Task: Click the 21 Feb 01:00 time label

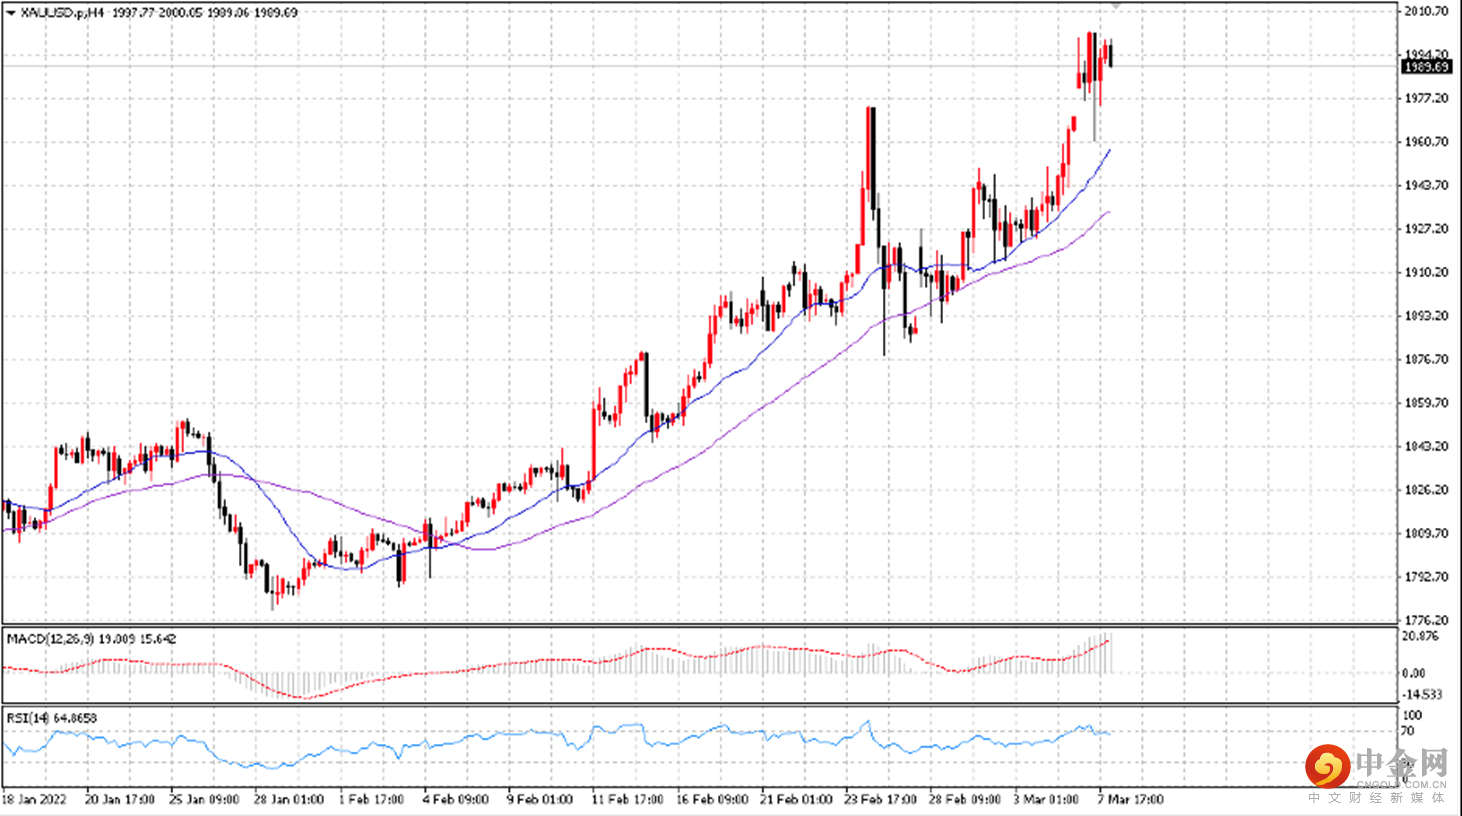Action: click(797, 800)
